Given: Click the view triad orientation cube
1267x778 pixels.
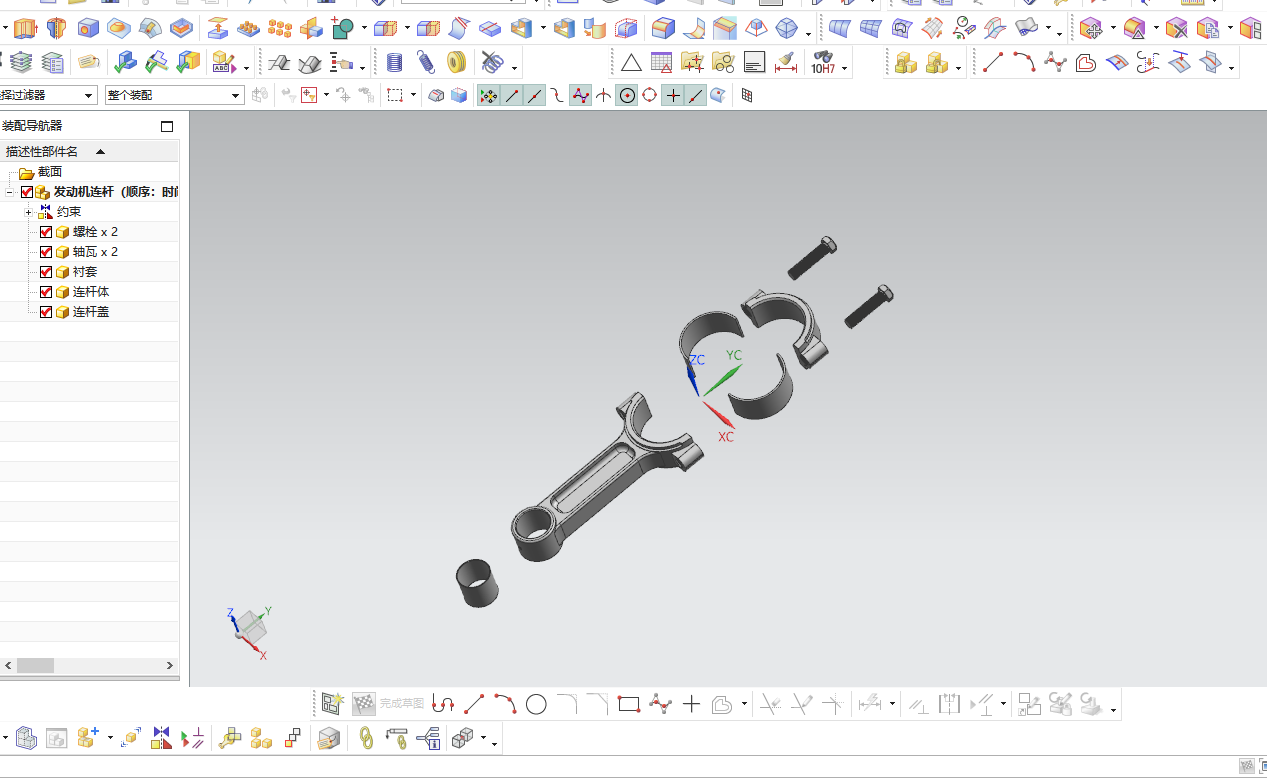Looking at the screenshot, I should (250, 627).
